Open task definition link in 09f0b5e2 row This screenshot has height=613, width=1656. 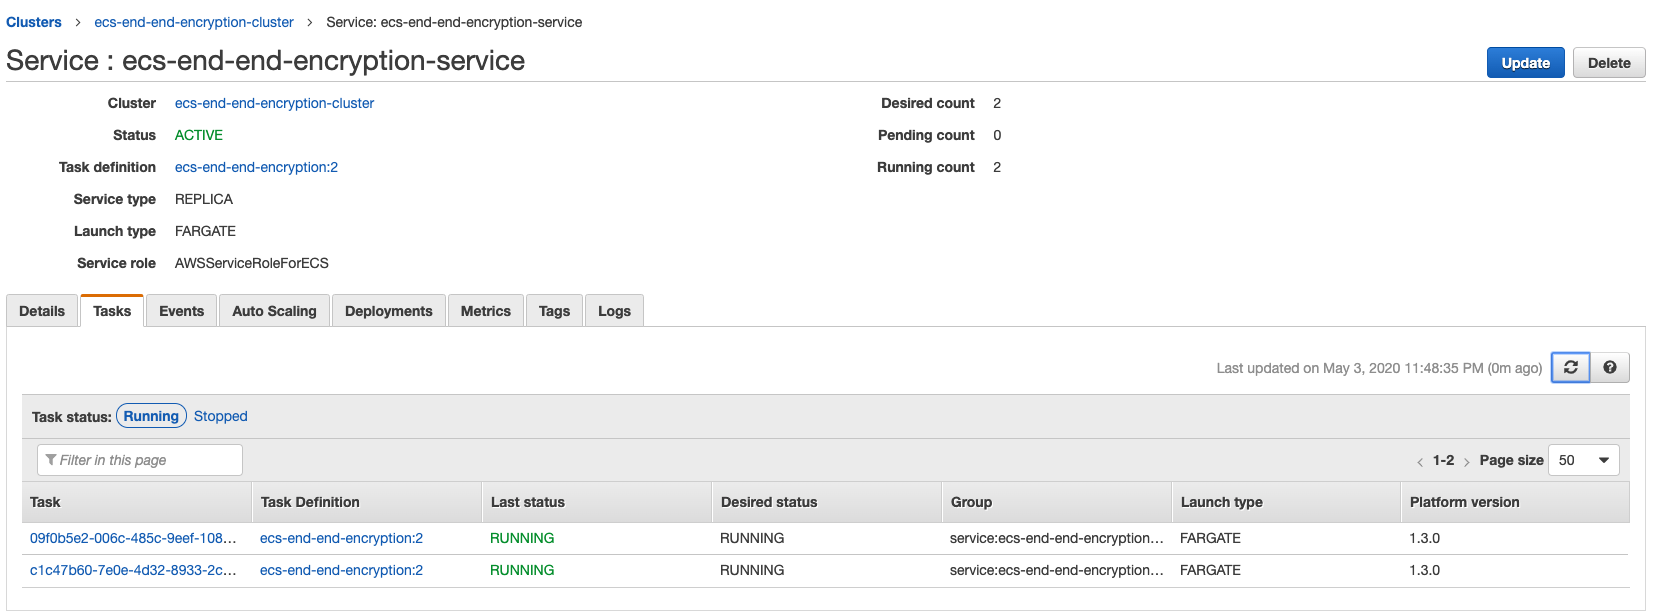(x=341, y=538)
